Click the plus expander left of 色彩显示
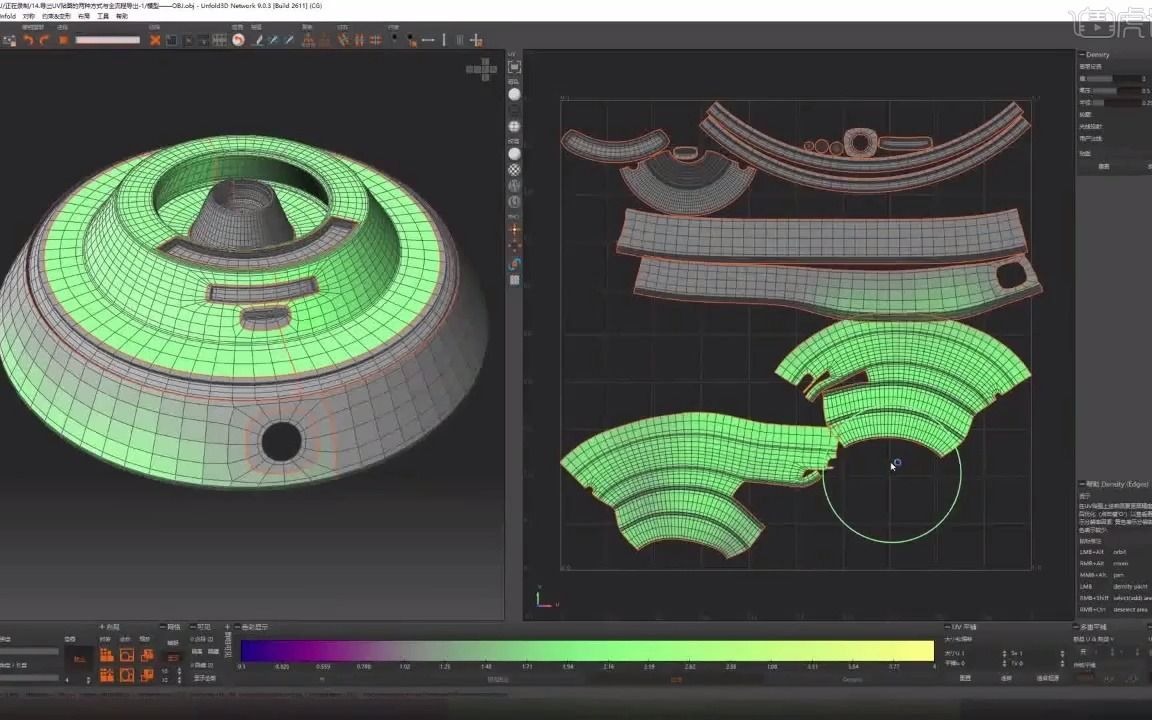This screenshot has height=720, width=1152. coord(228,627)
